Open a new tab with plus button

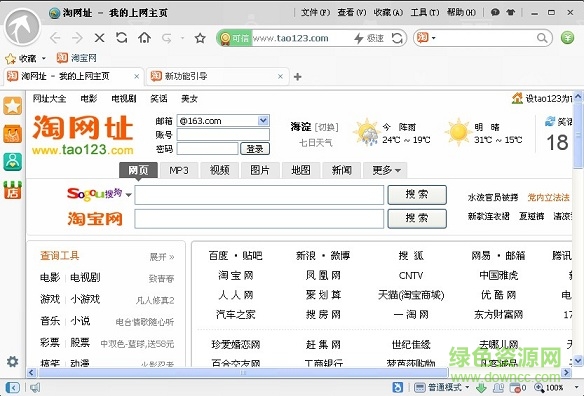[297, 77]
